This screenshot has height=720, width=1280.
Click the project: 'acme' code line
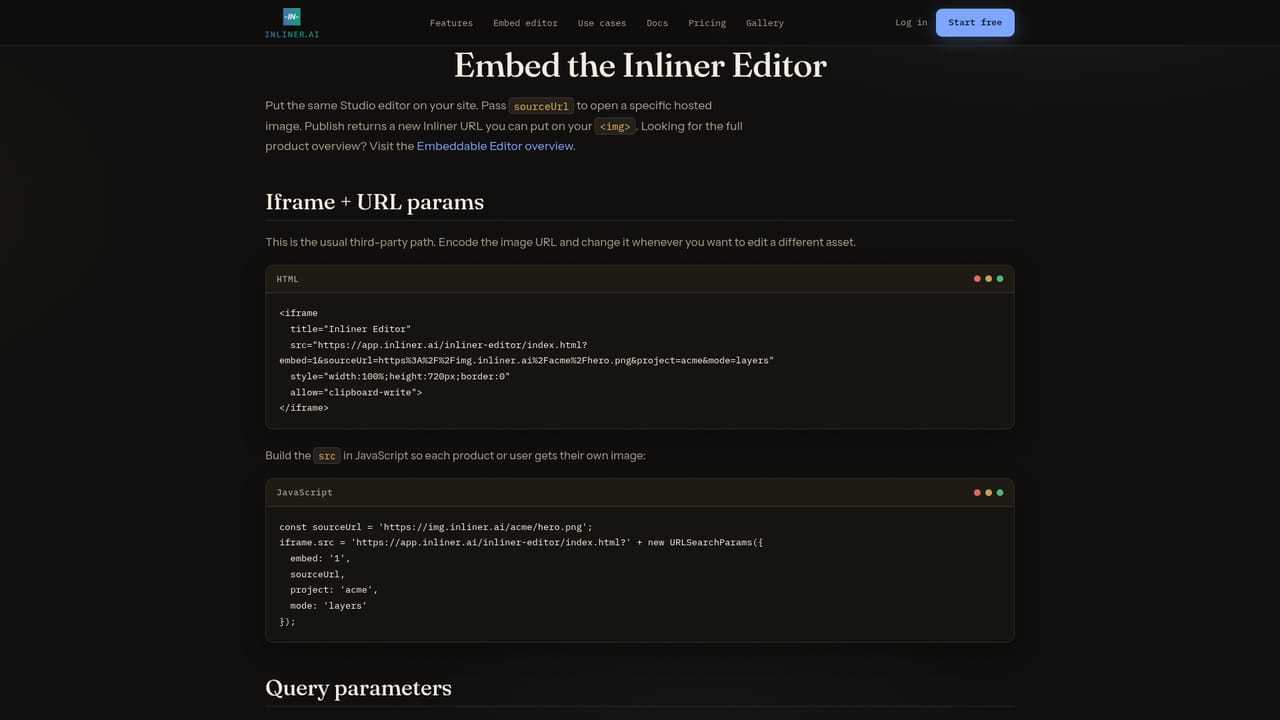click(334, 590)
